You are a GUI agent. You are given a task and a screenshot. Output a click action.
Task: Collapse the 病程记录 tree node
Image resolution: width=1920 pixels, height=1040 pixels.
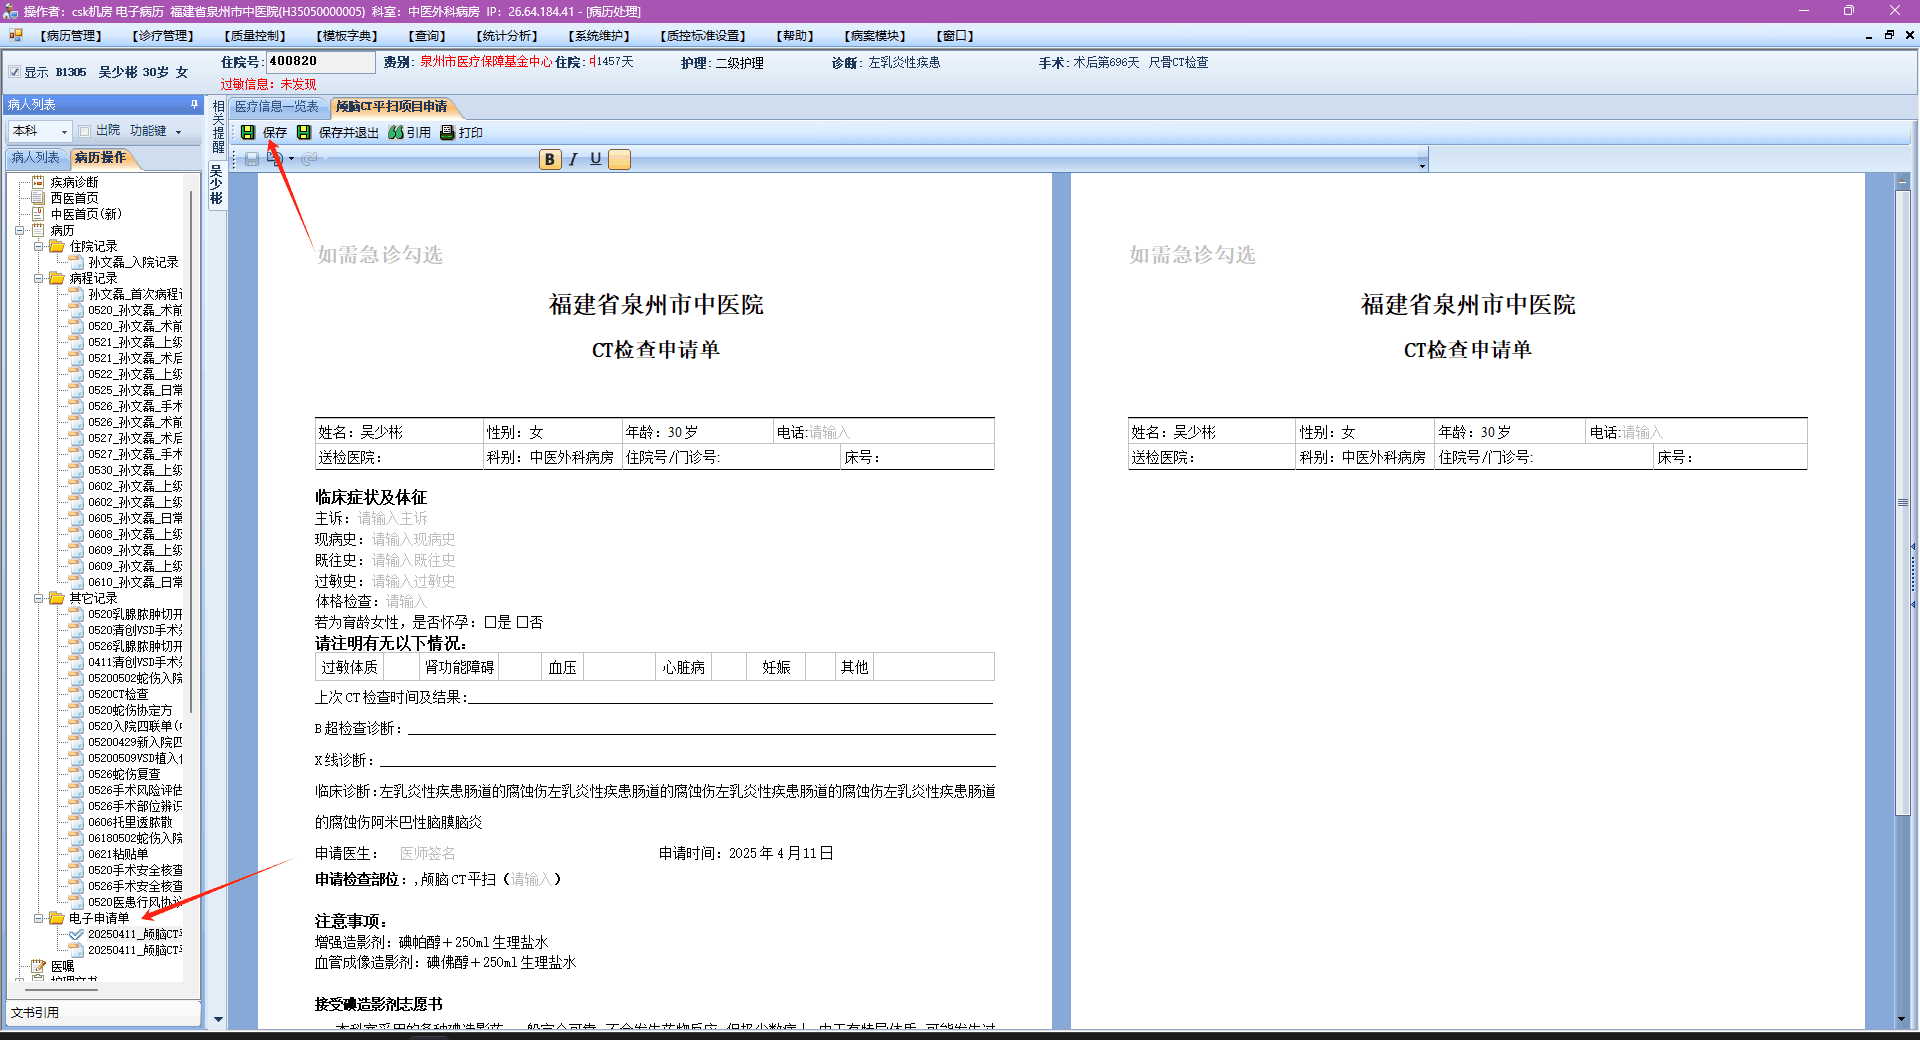pyautogui.click(x=38, y=278)
